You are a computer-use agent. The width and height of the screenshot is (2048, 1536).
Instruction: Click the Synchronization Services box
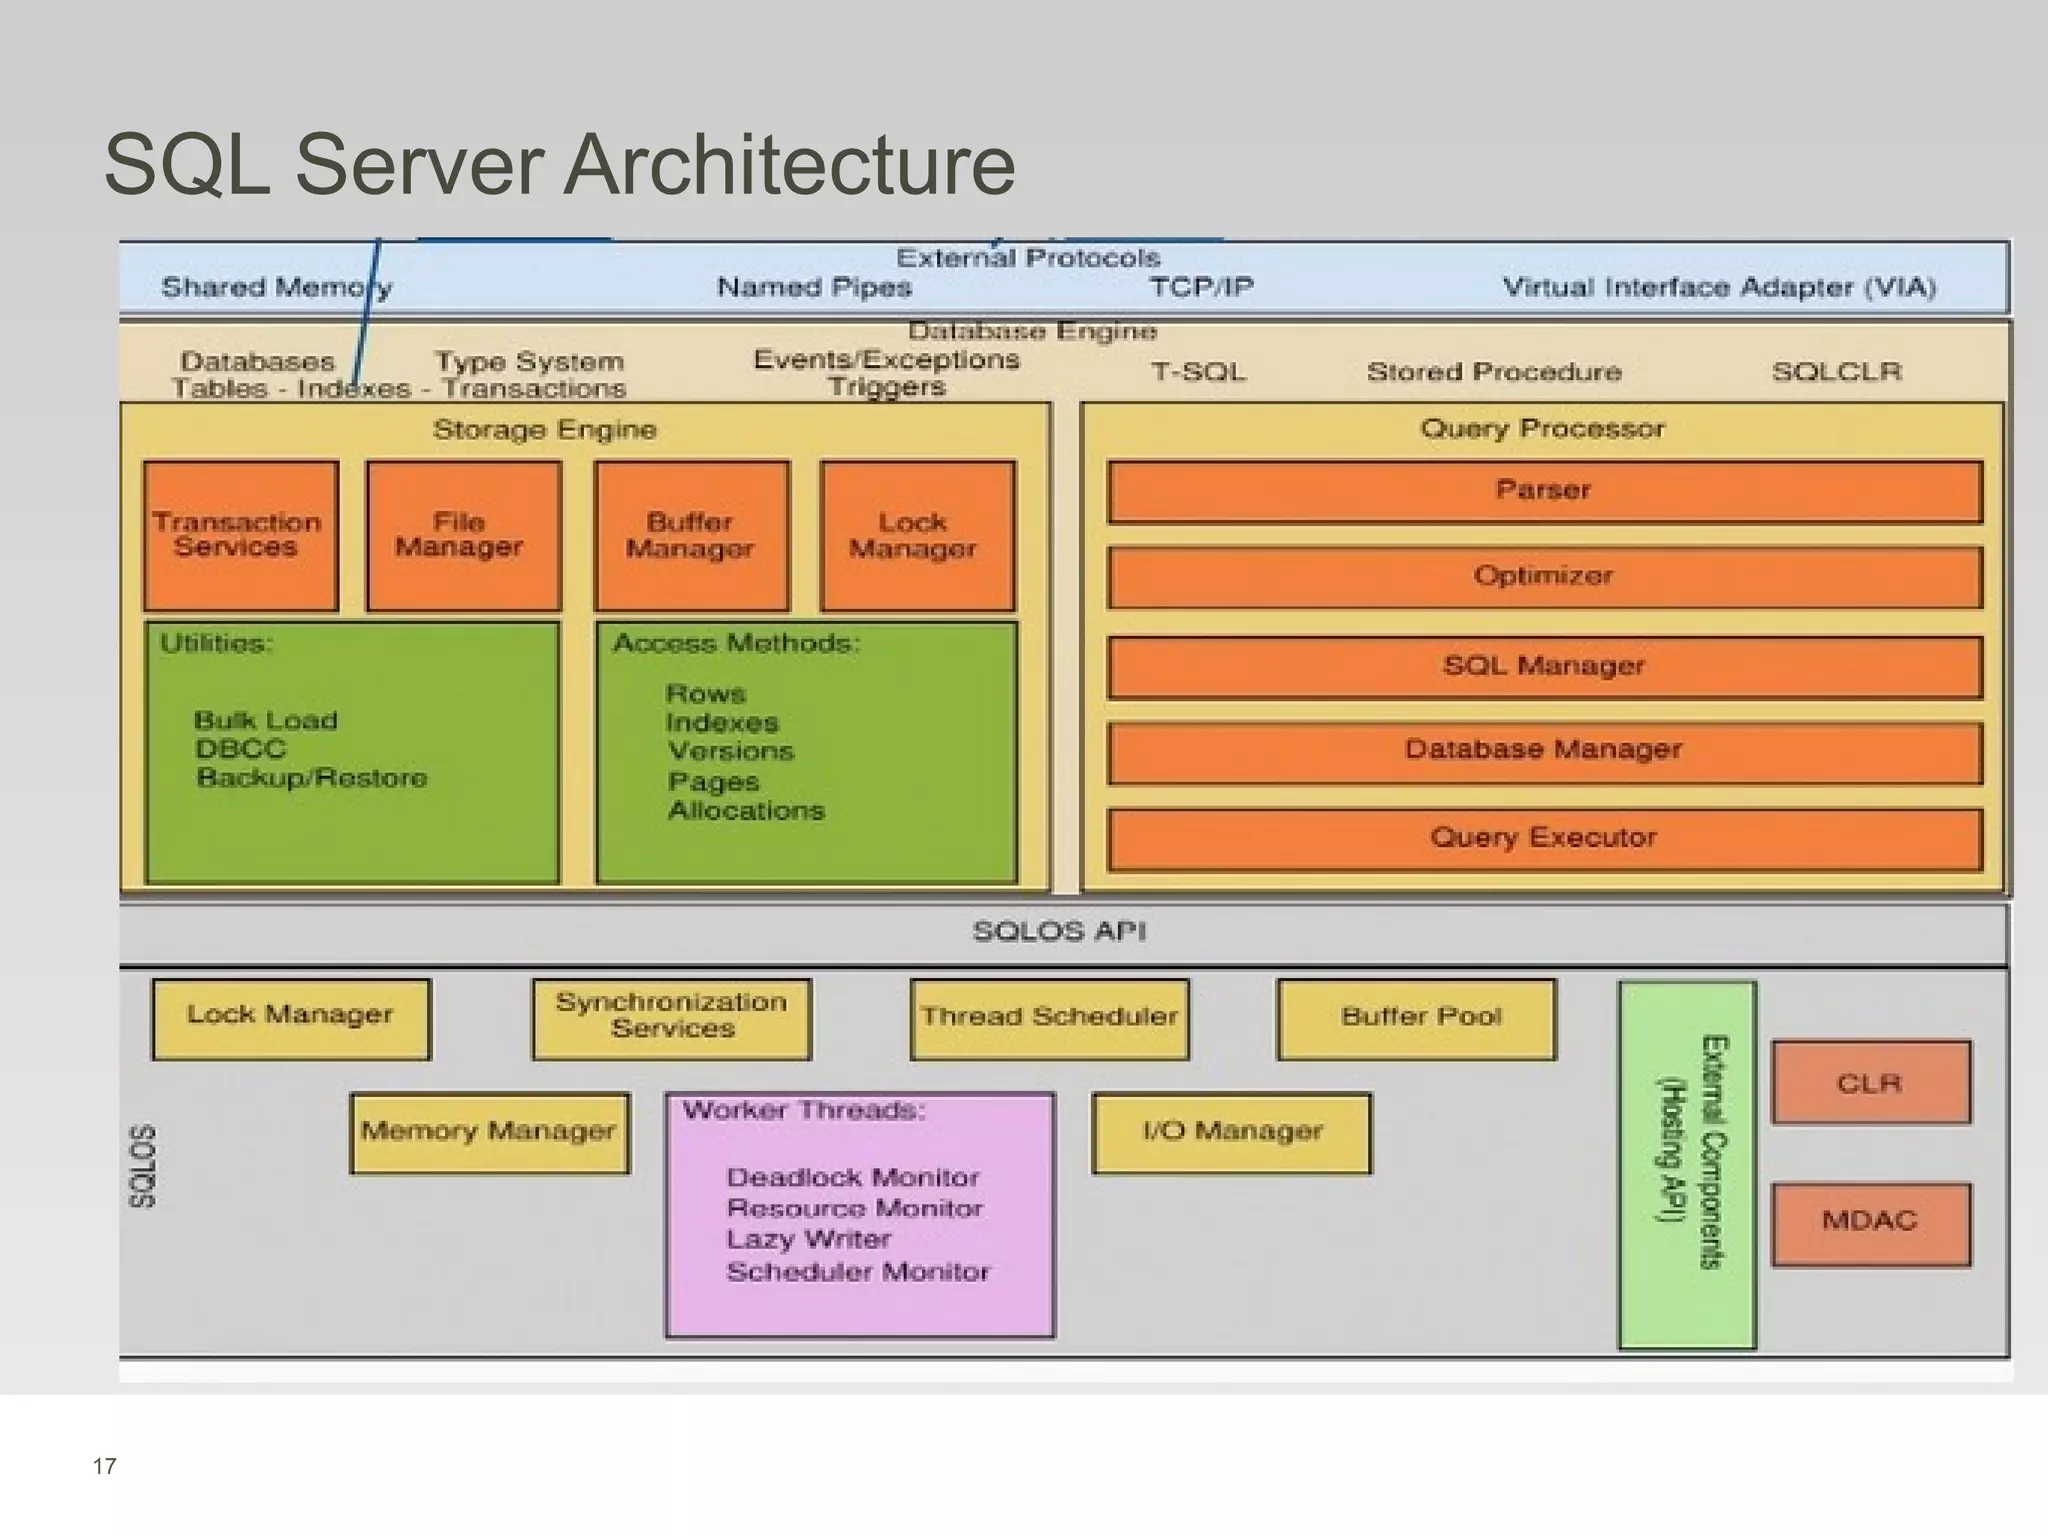tap(671, 1017)
